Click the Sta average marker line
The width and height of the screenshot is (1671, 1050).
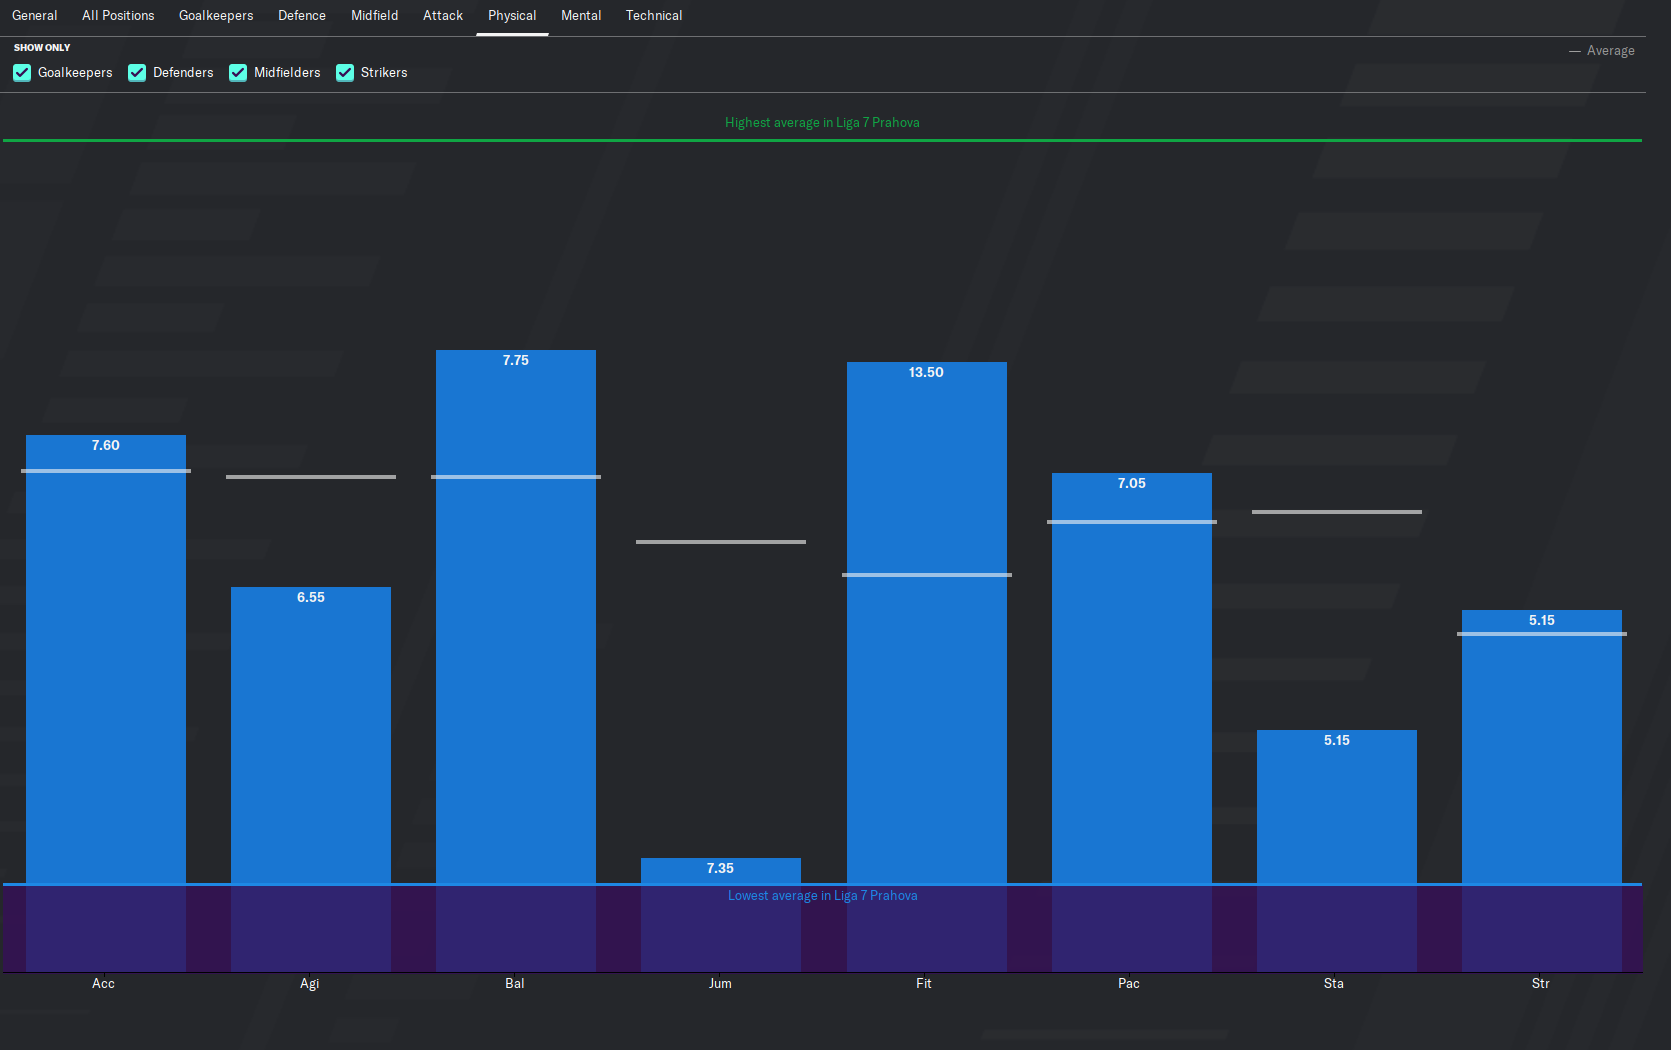[x=1337, y=512]
